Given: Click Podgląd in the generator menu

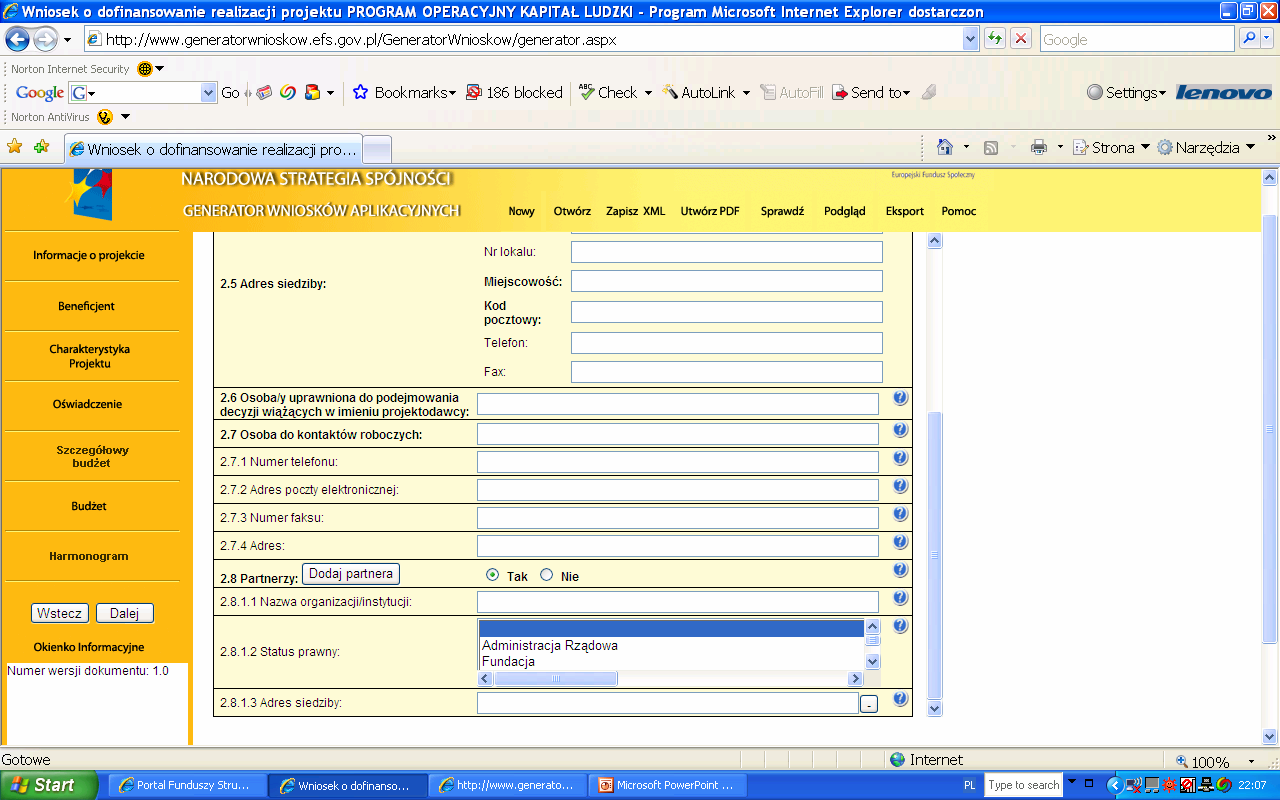Looking at the screenshot, I should (845, 211).
